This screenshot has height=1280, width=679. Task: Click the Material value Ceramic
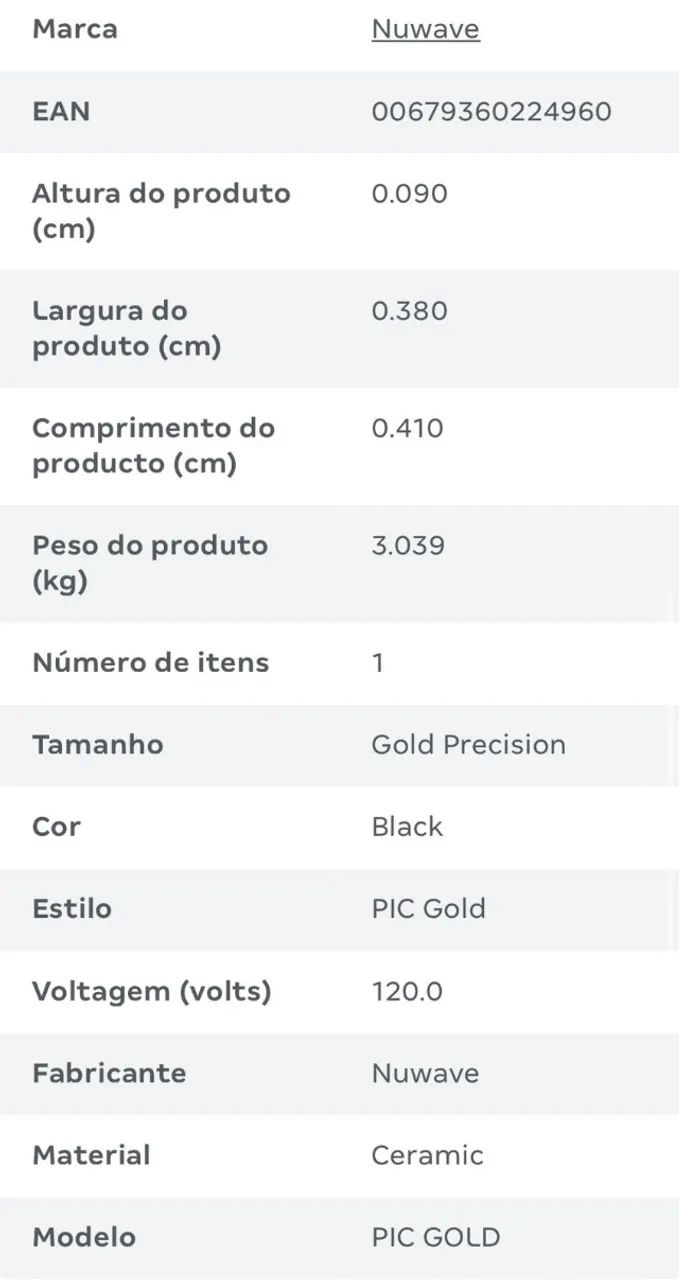click(x=427, y=1155)
